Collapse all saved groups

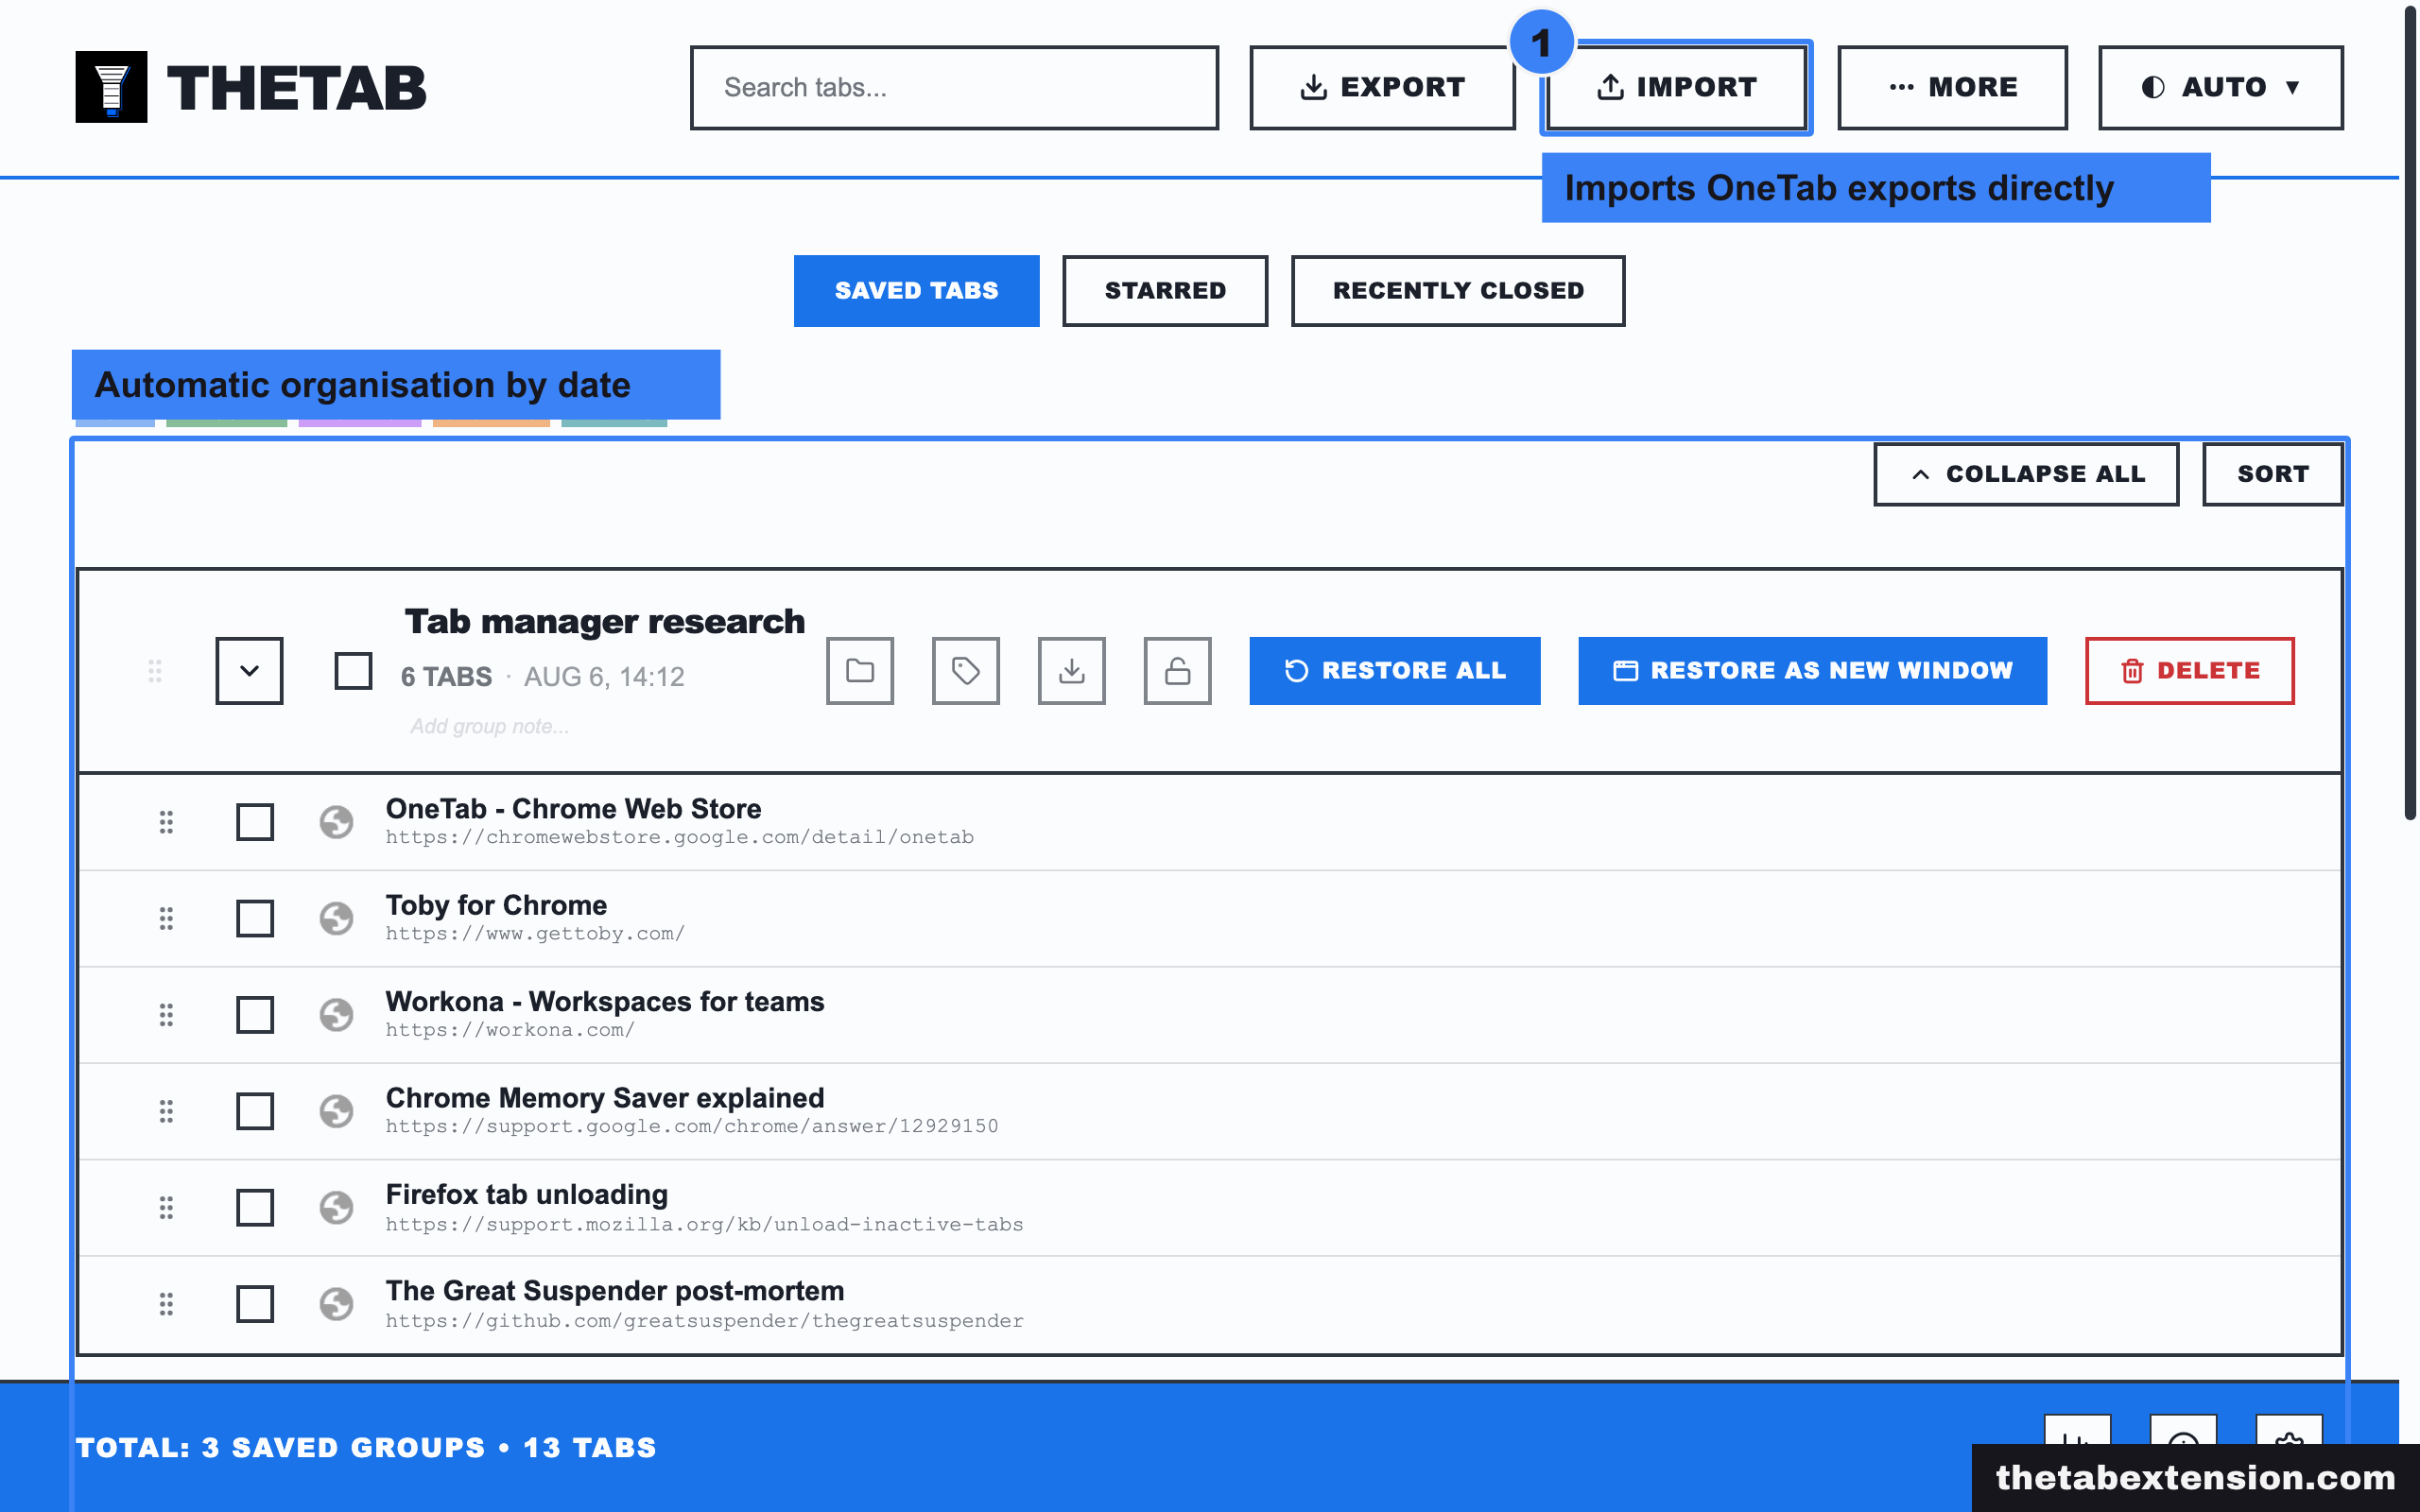point(2026,474)
